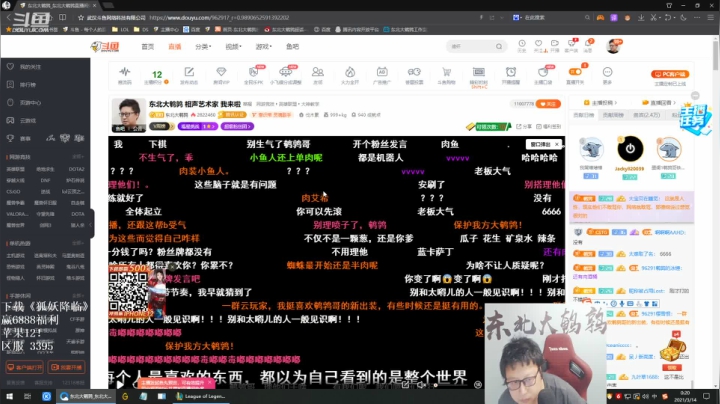Close the QR code advertisement overlay
720x404 pixels.
pos(172,266)
